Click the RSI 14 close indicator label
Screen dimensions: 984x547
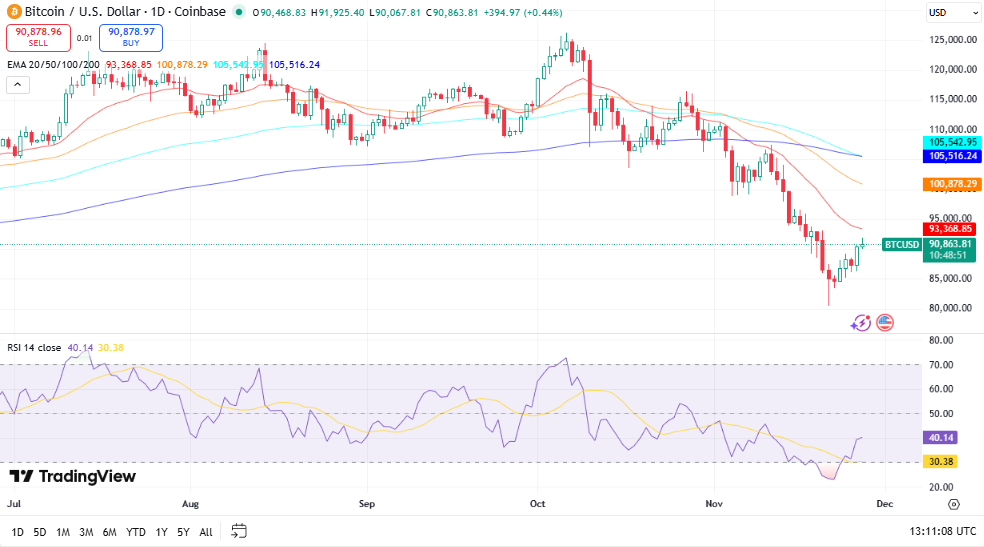coord(34,348)
